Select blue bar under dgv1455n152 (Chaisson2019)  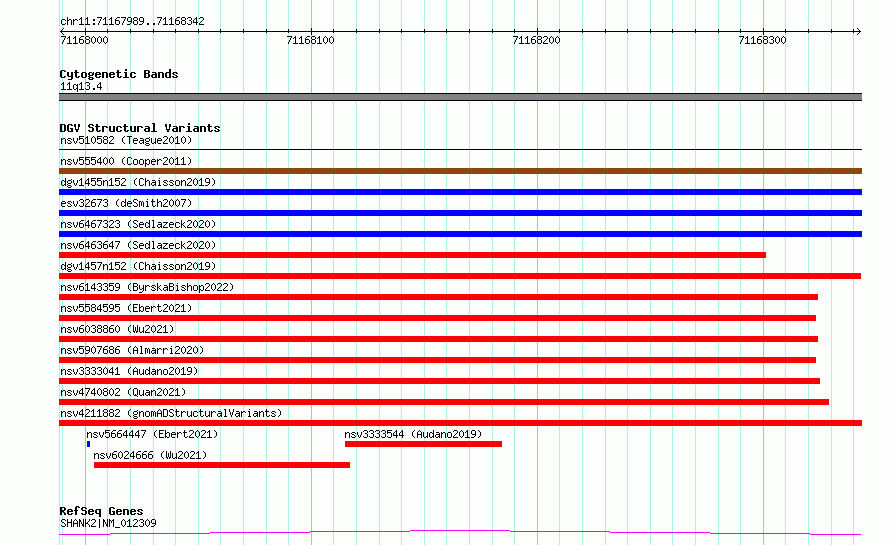[460, 192]
